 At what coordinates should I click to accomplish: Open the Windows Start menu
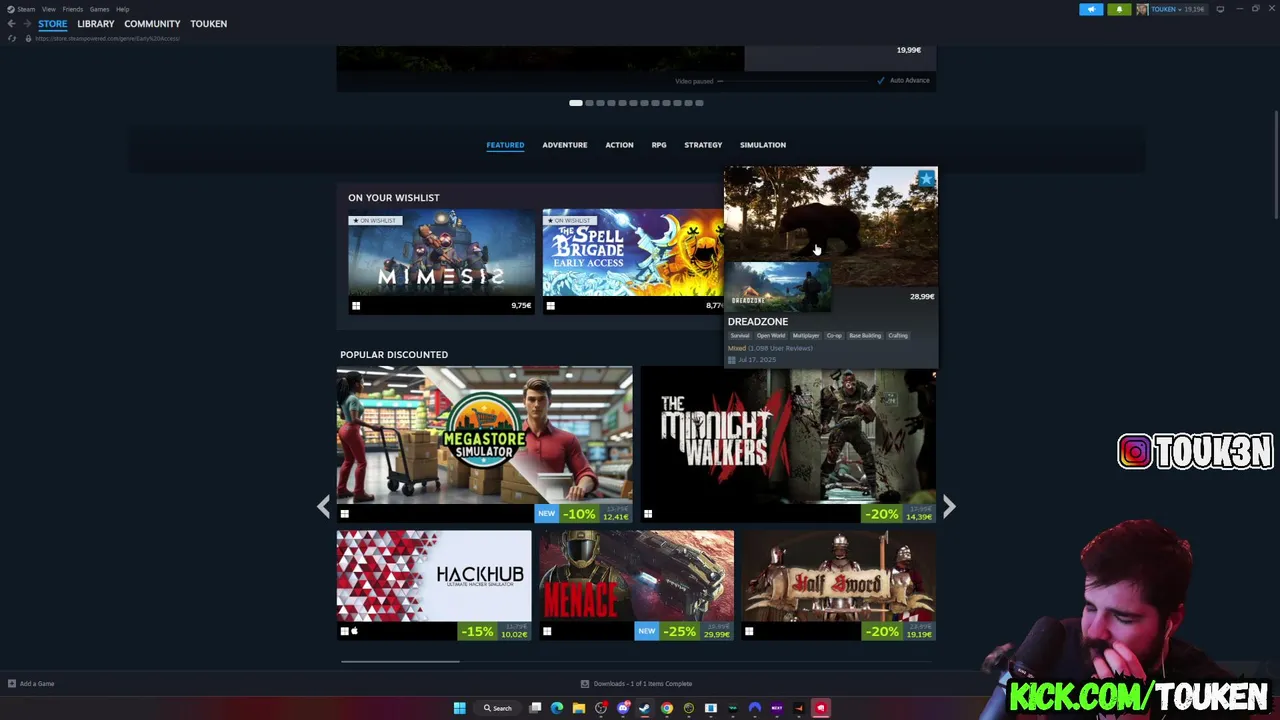pos(459,708)
